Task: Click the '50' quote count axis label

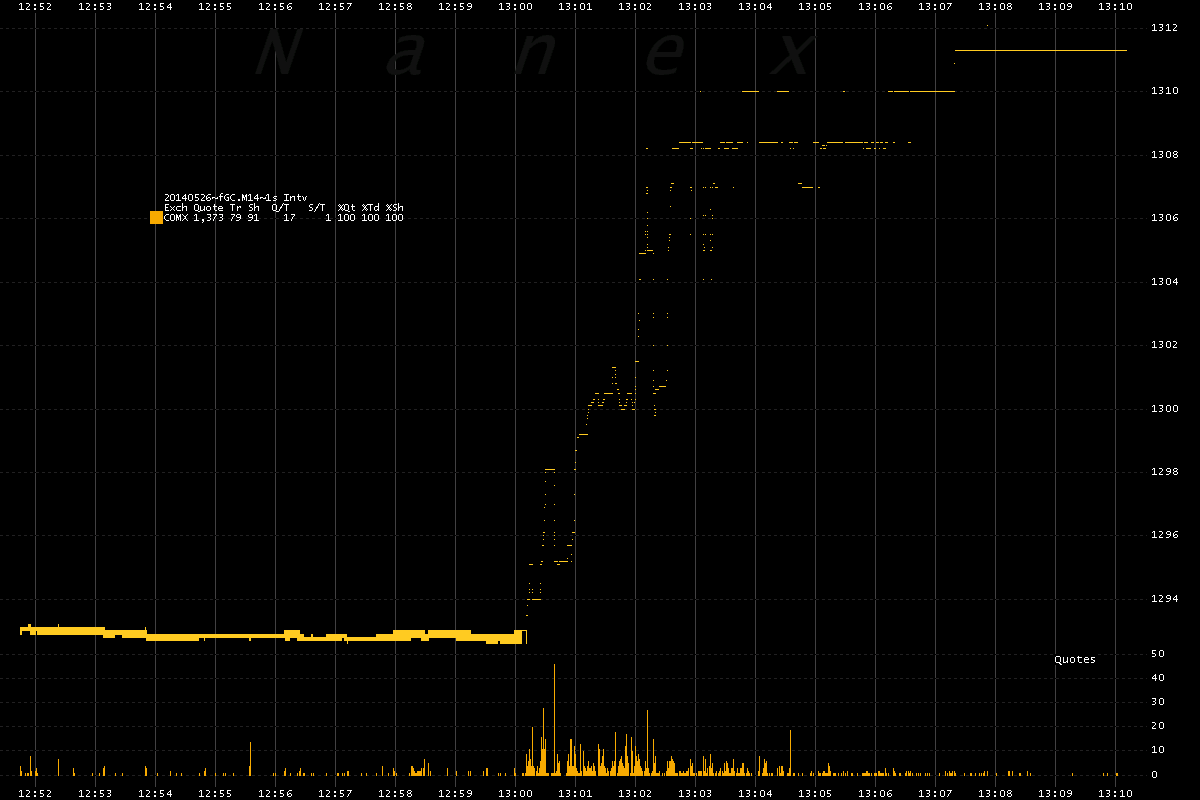Action: tap(1157, 654)
